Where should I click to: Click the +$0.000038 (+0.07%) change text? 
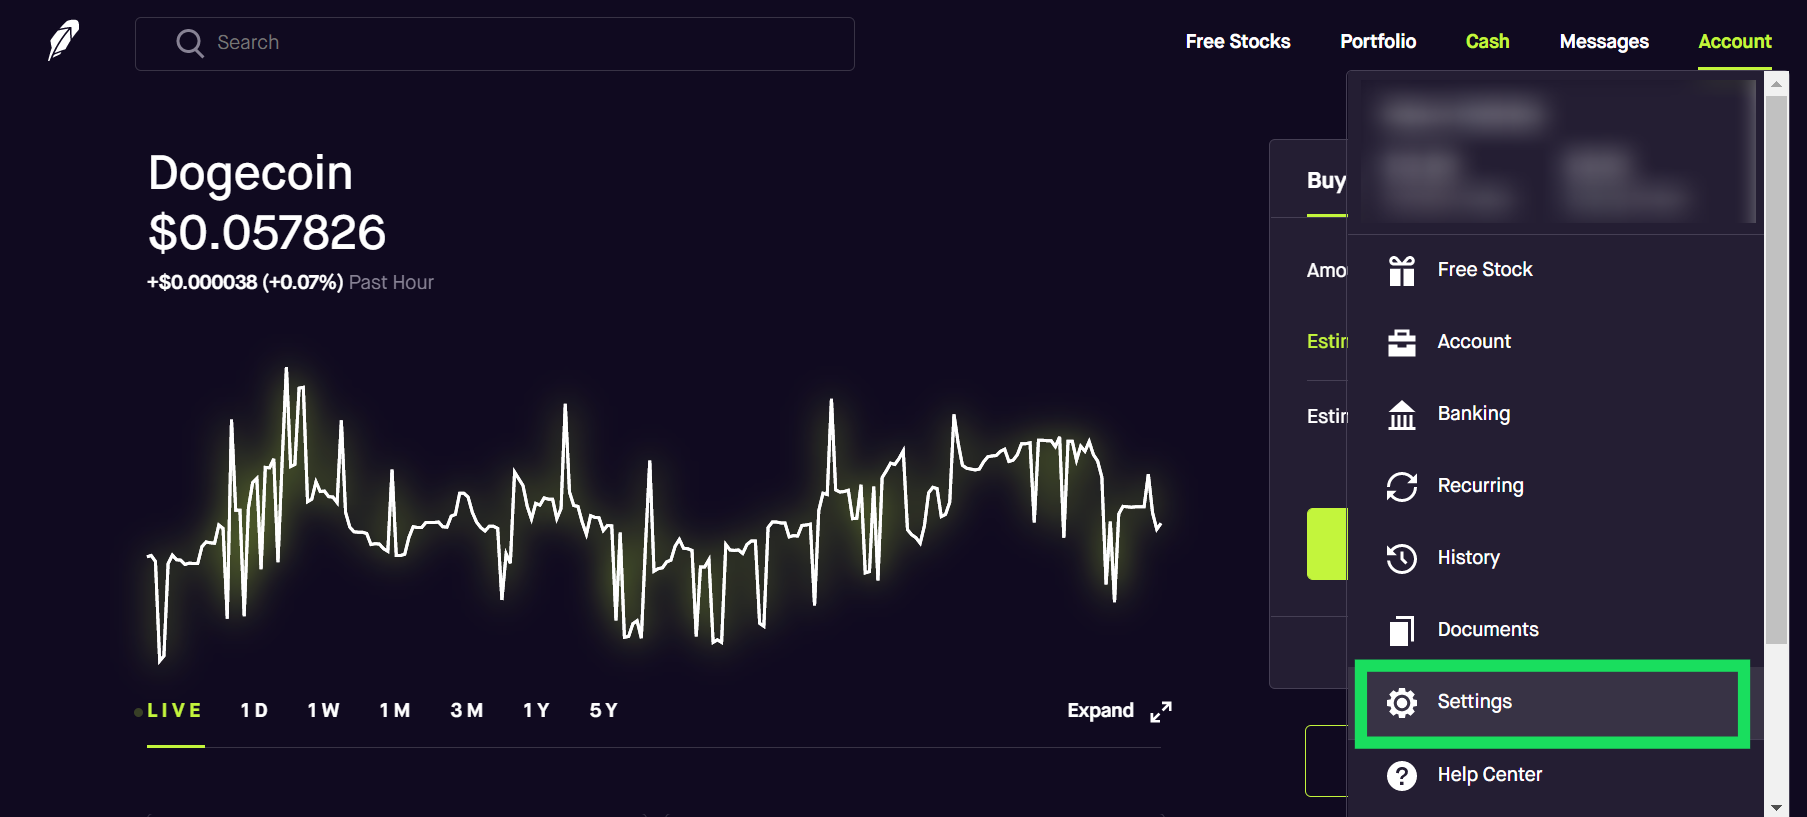click(x=245, y=283)
